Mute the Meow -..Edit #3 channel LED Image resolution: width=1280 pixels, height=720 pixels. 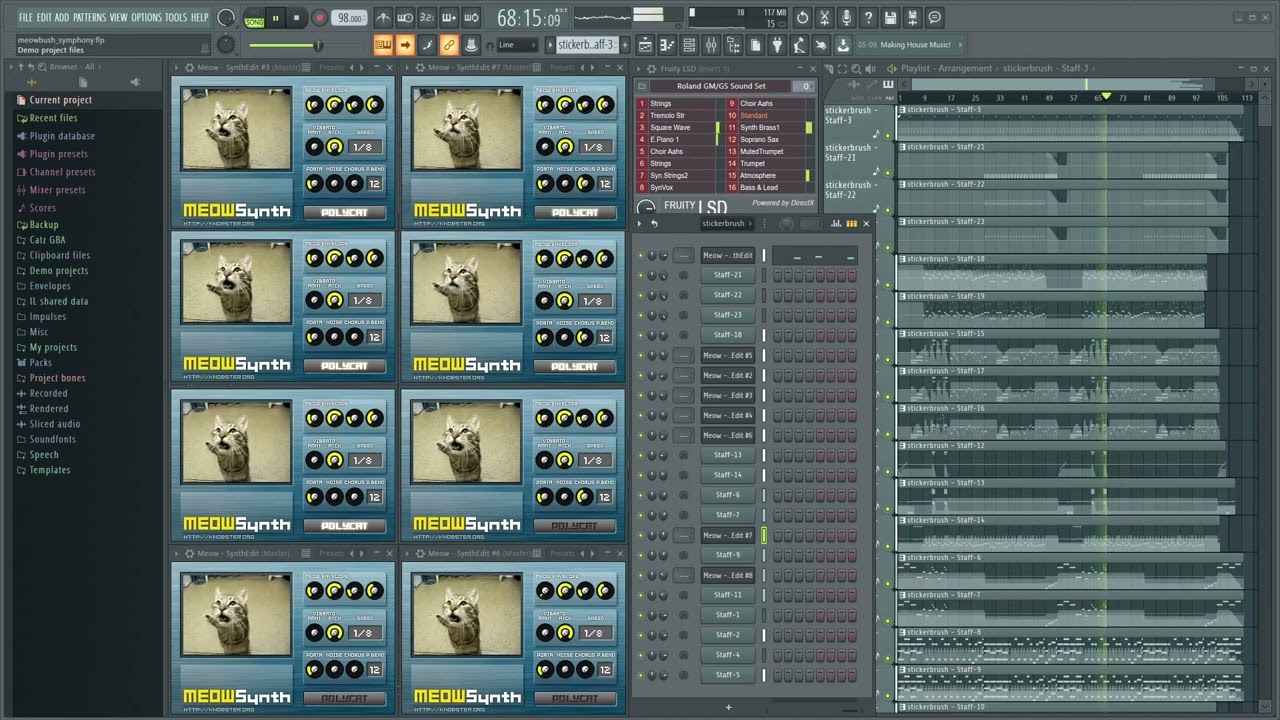point(641,395)
